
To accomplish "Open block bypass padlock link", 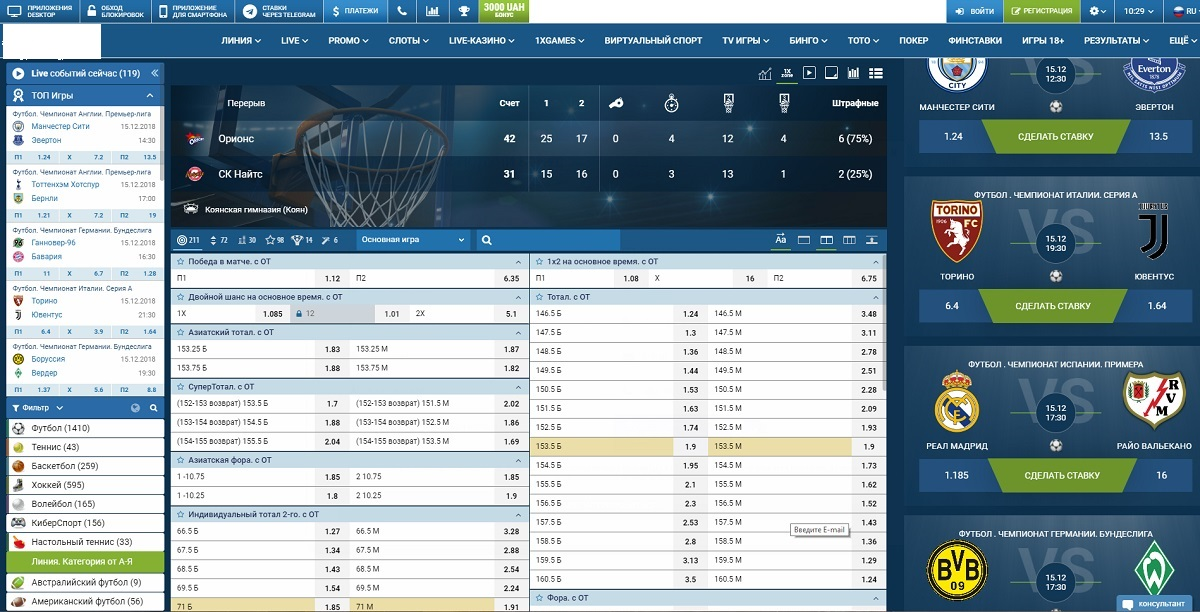I will point(115,11).
